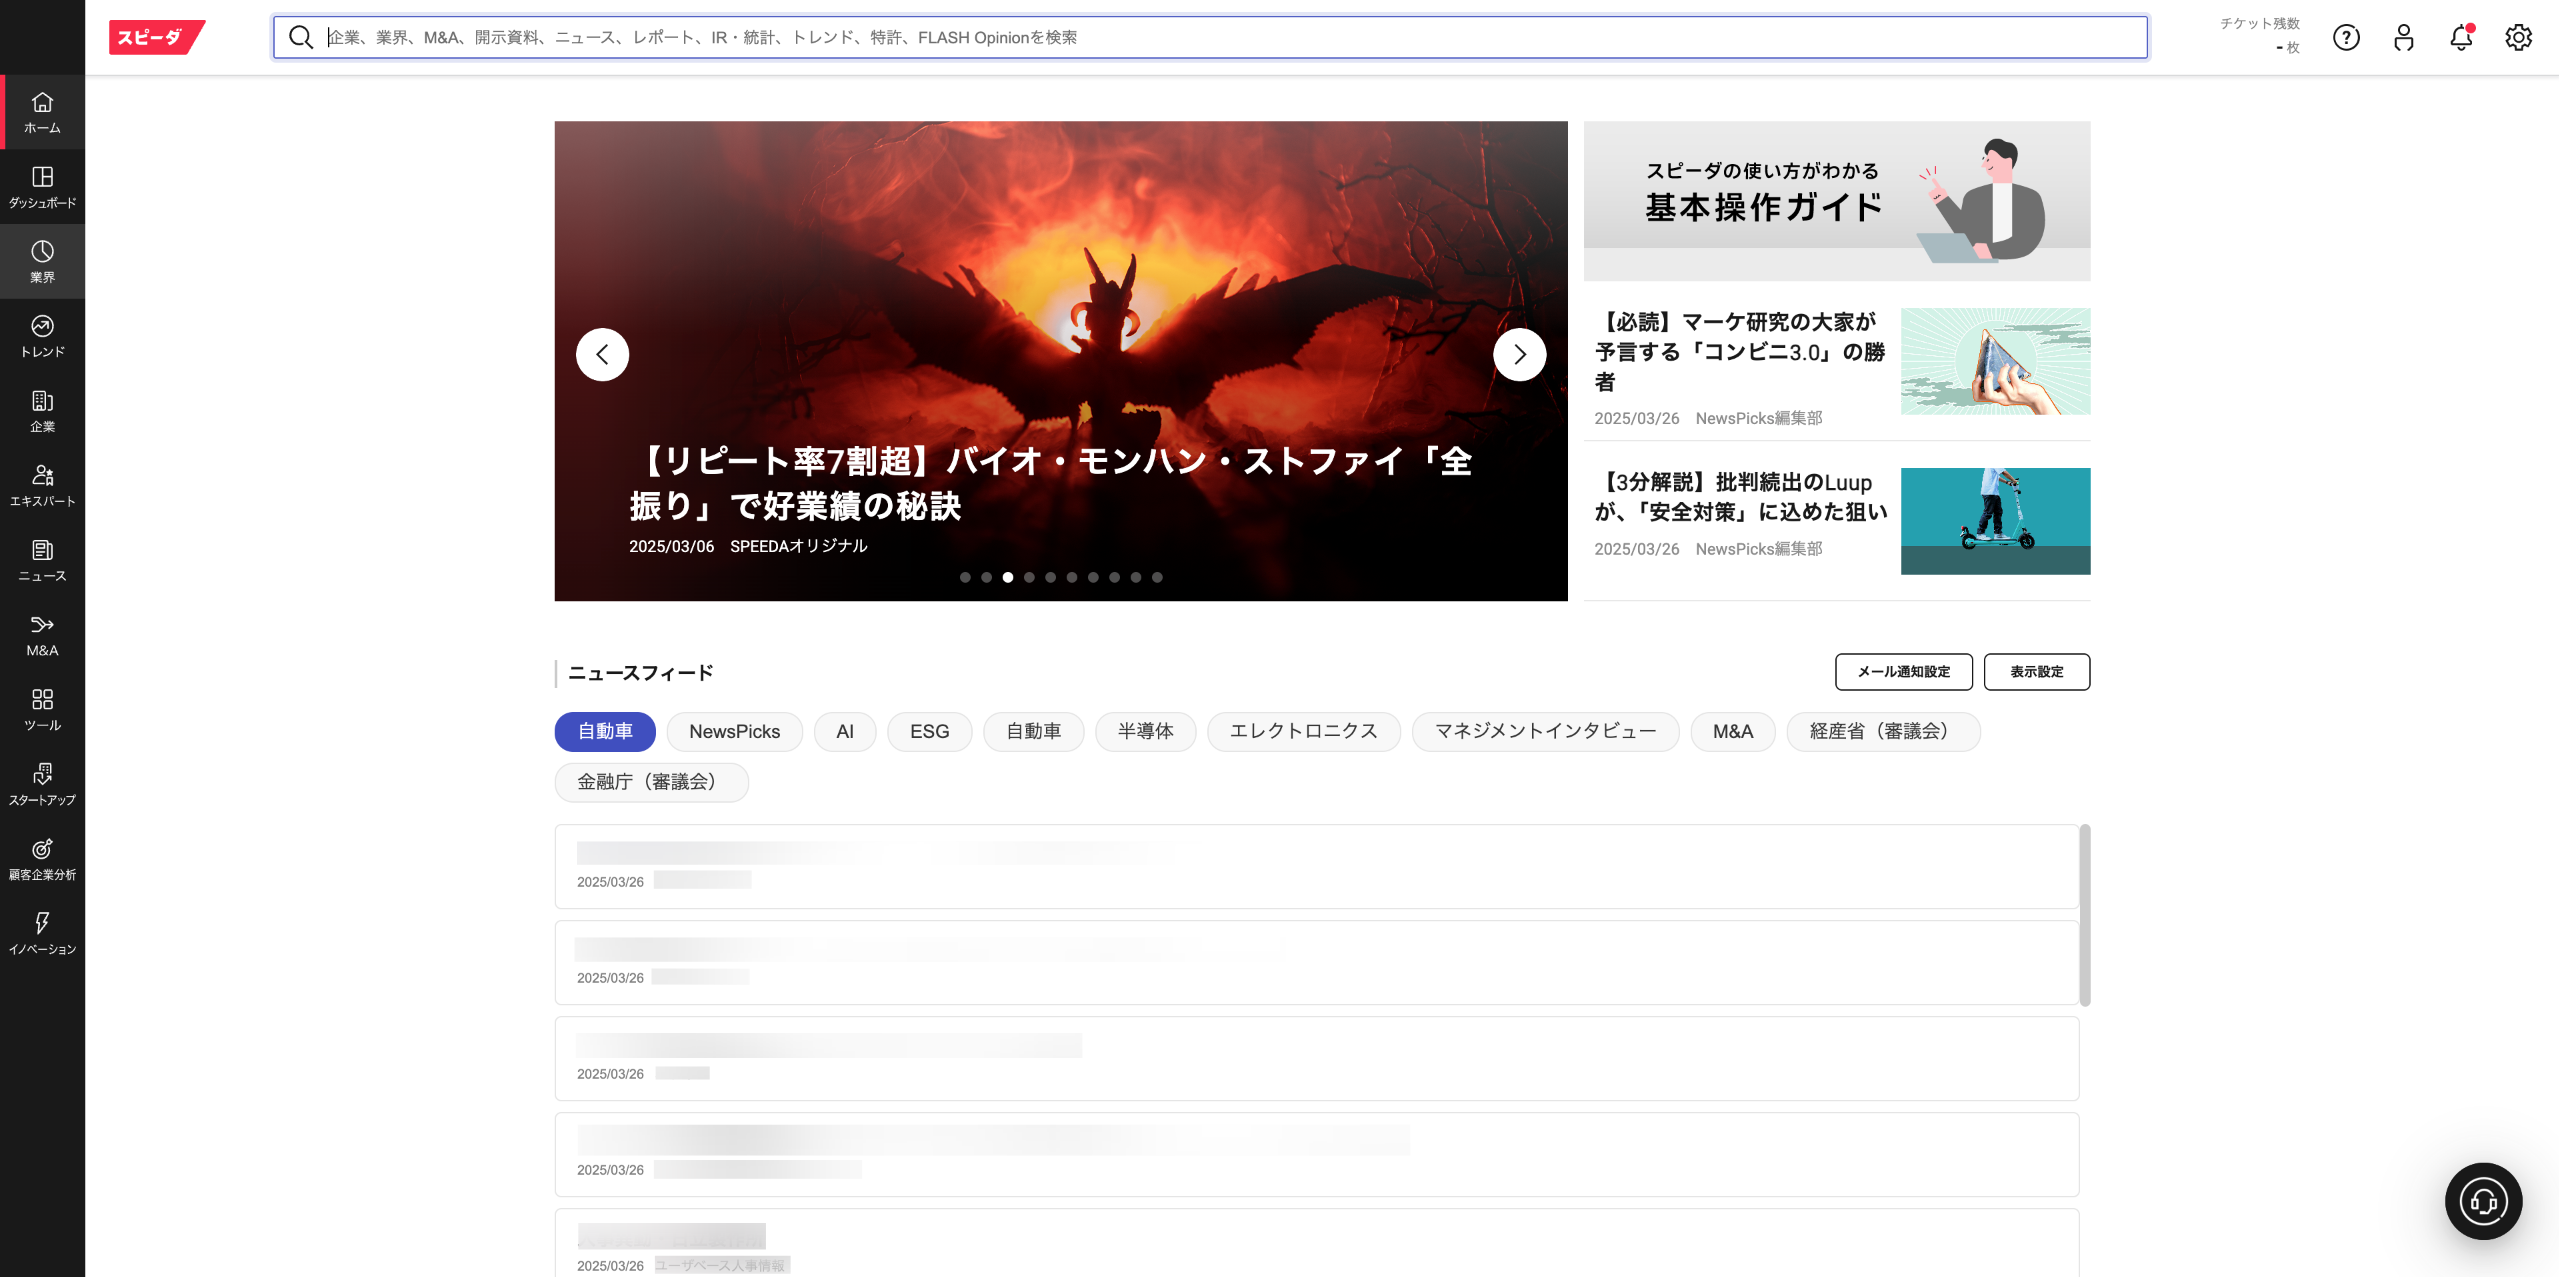Select the マネジメントインタビュー feed tab
The image size is (2559, 1277).
(1545, 731)
